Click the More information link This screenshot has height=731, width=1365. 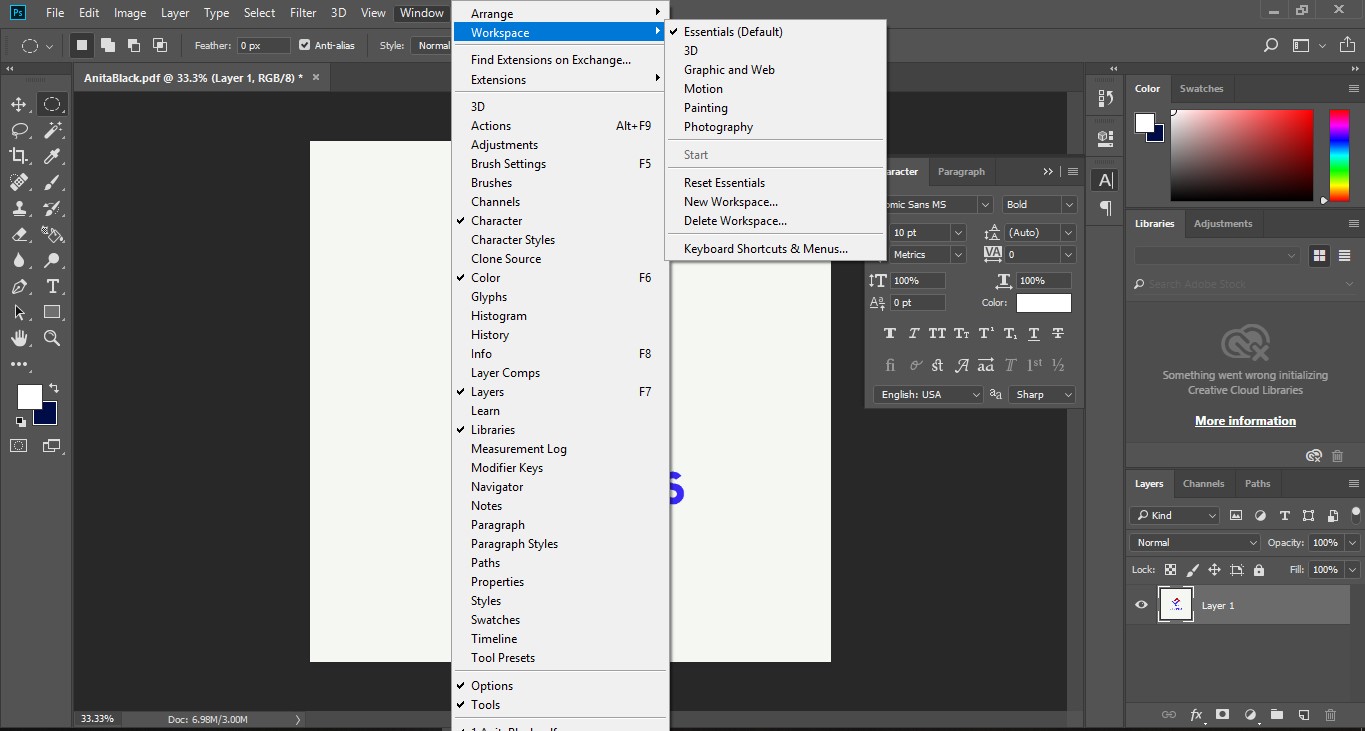click(x=1245, y=420)
